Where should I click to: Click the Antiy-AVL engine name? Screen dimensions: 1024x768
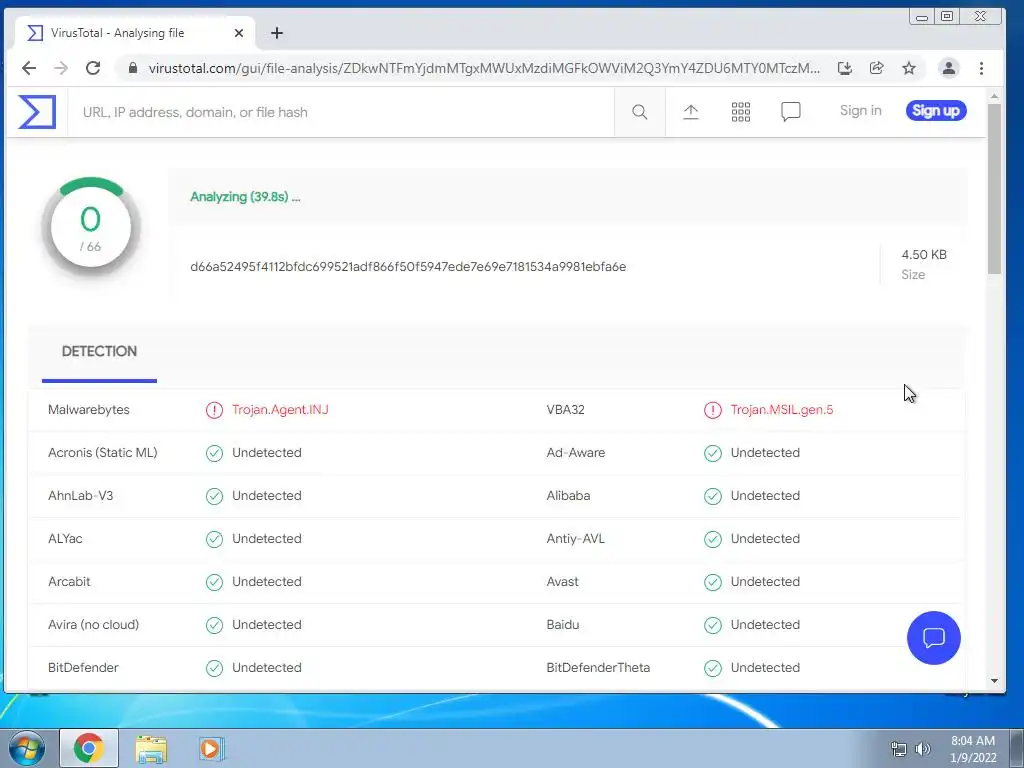pyautogui.click(x=575, y=539)
